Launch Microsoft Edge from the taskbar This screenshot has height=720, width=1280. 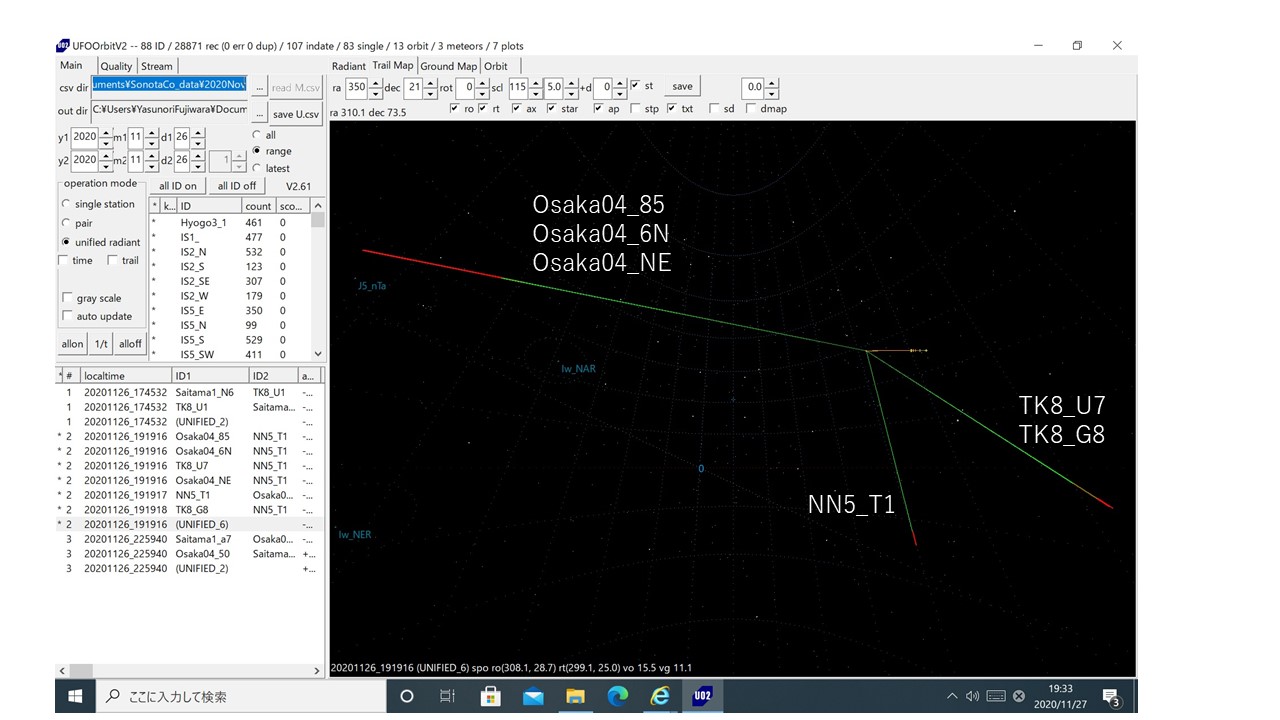[x=618, y=695]
